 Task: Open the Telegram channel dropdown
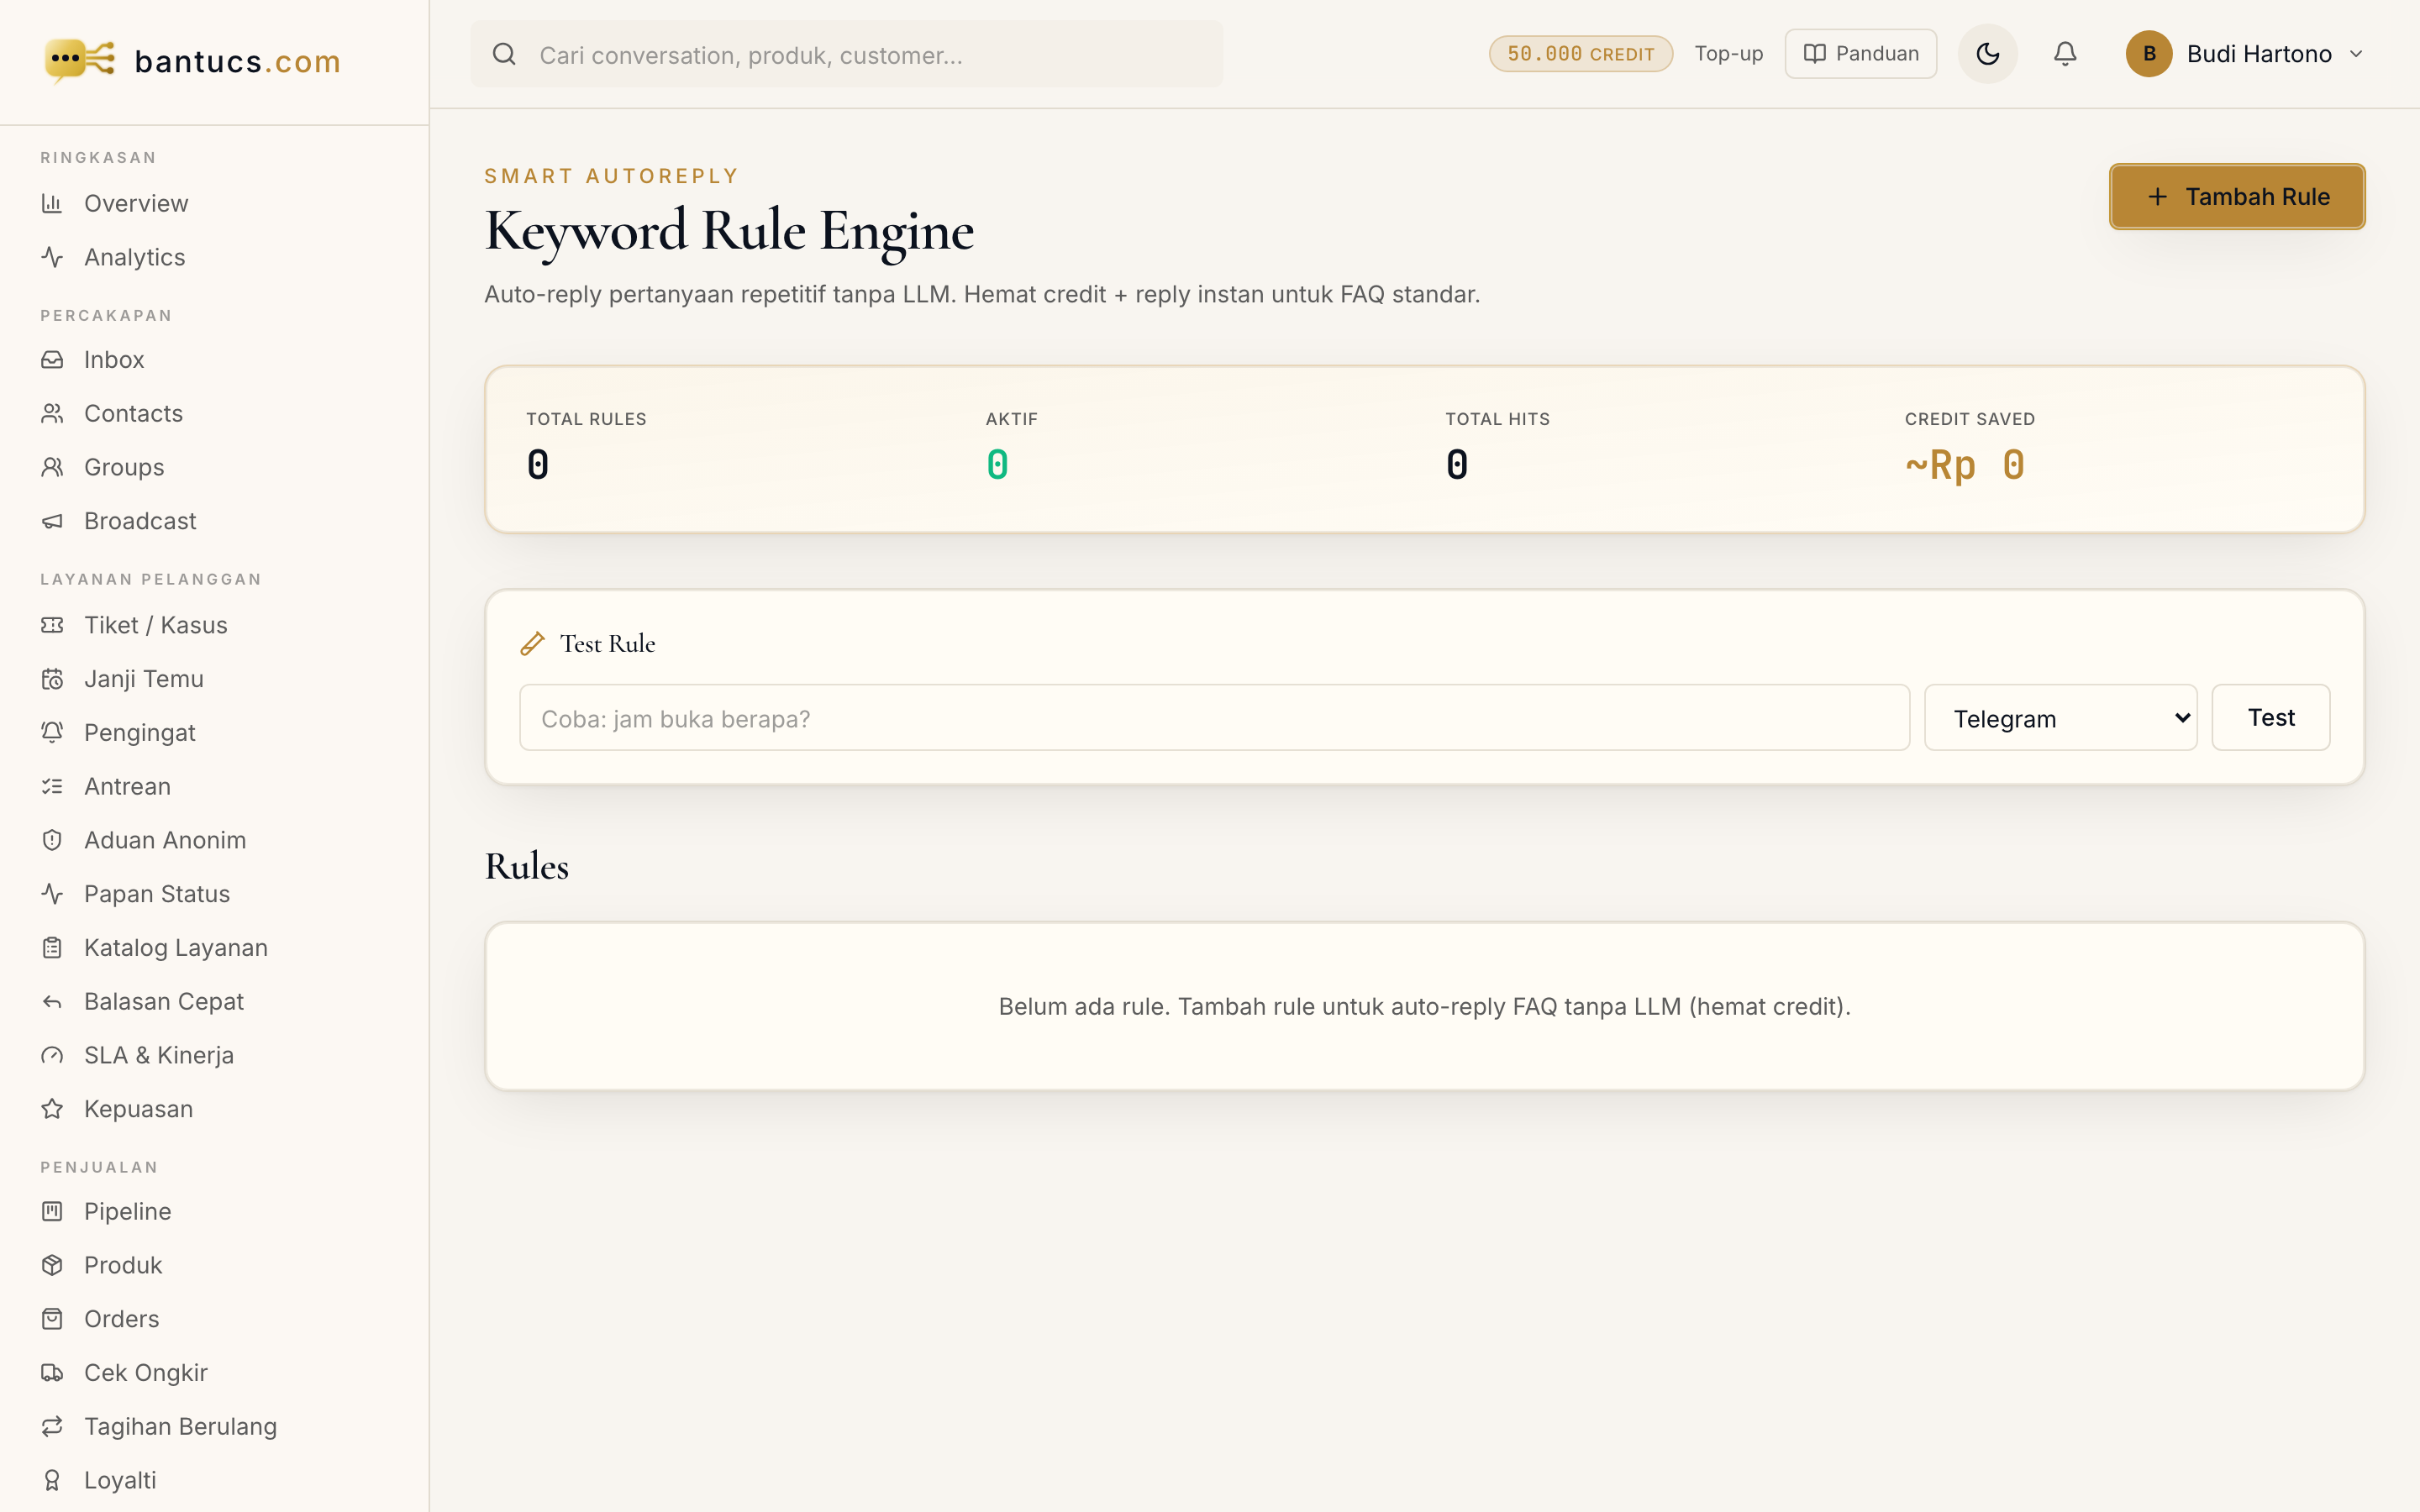pos(2060,717)
